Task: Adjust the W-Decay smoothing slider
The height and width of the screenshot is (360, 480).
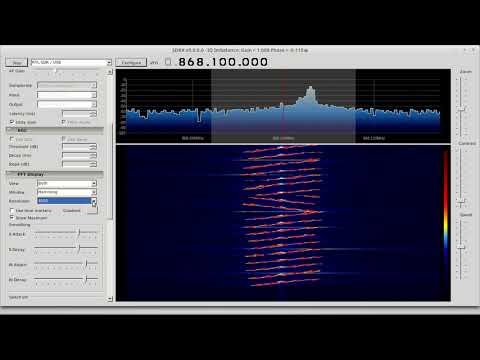Action: point(85,278)
